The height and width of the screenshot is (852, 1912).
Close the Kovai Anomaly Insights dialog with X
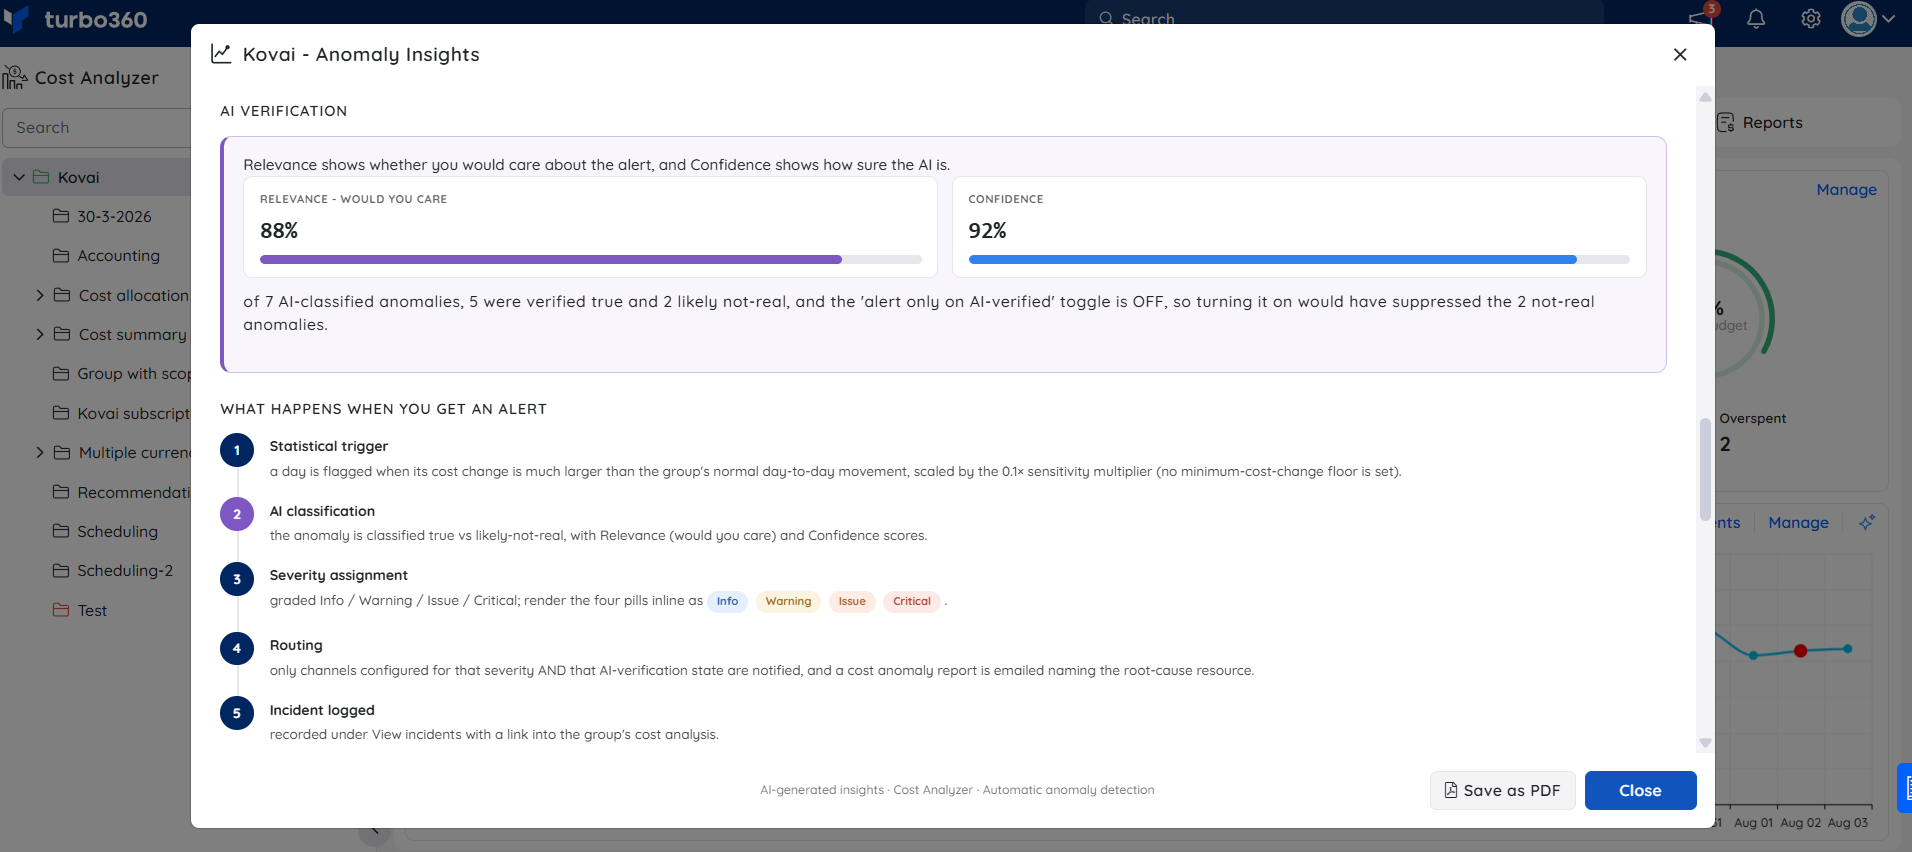[x=1680, y=54]
